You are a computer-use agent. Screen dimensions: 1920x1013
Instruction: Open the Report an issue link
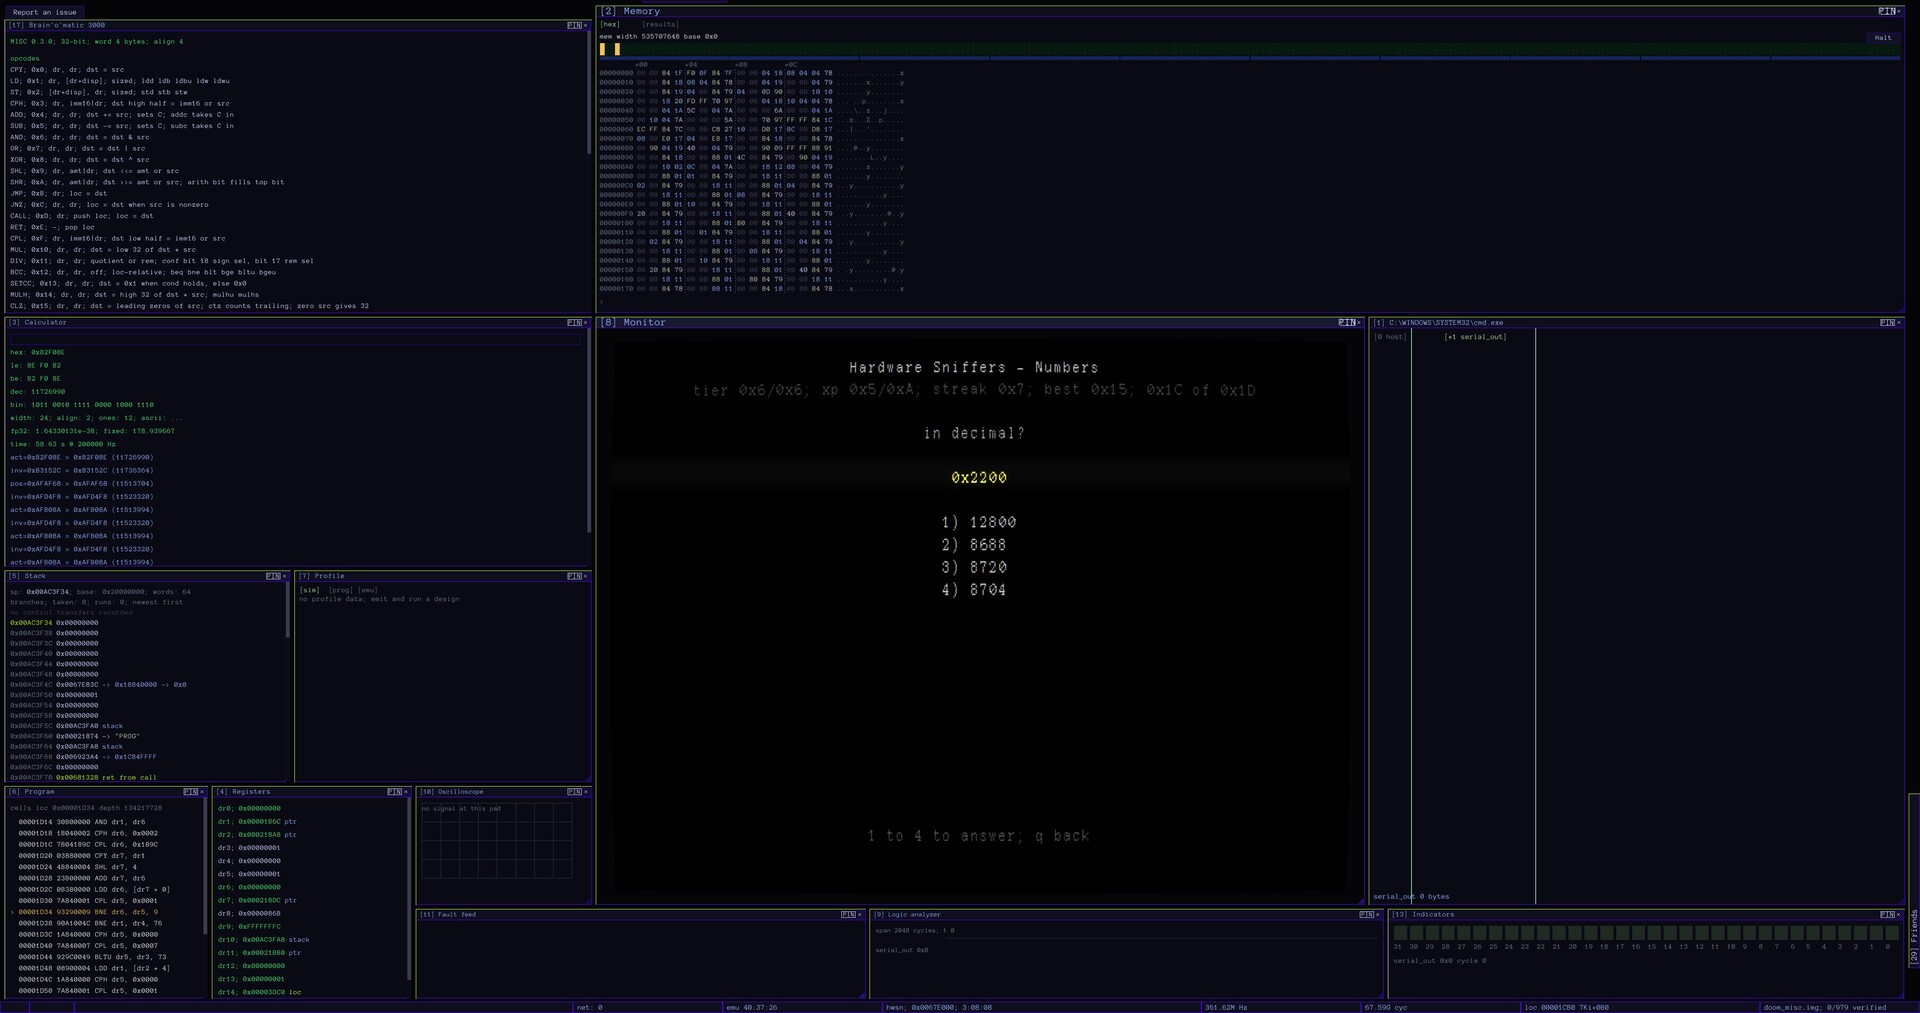click(x=45, y=12)
